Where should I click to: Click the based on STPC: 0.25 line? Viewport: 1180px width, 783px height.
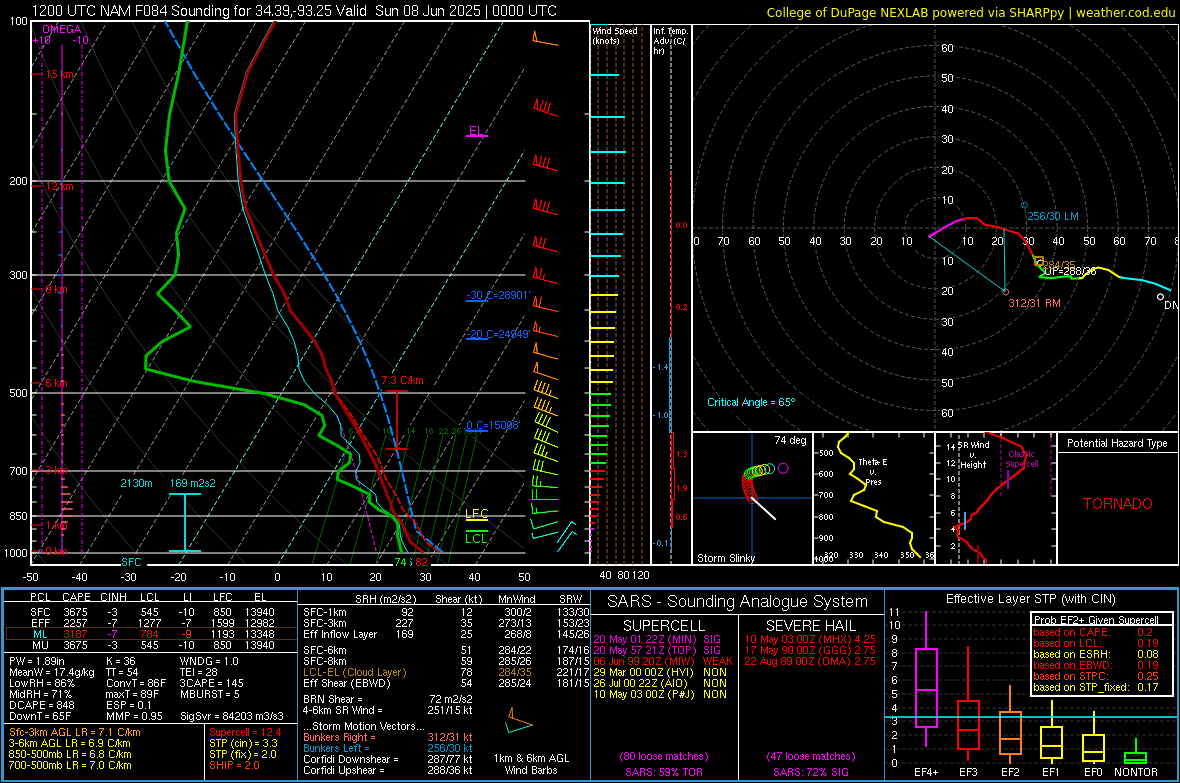[1096, 676]
